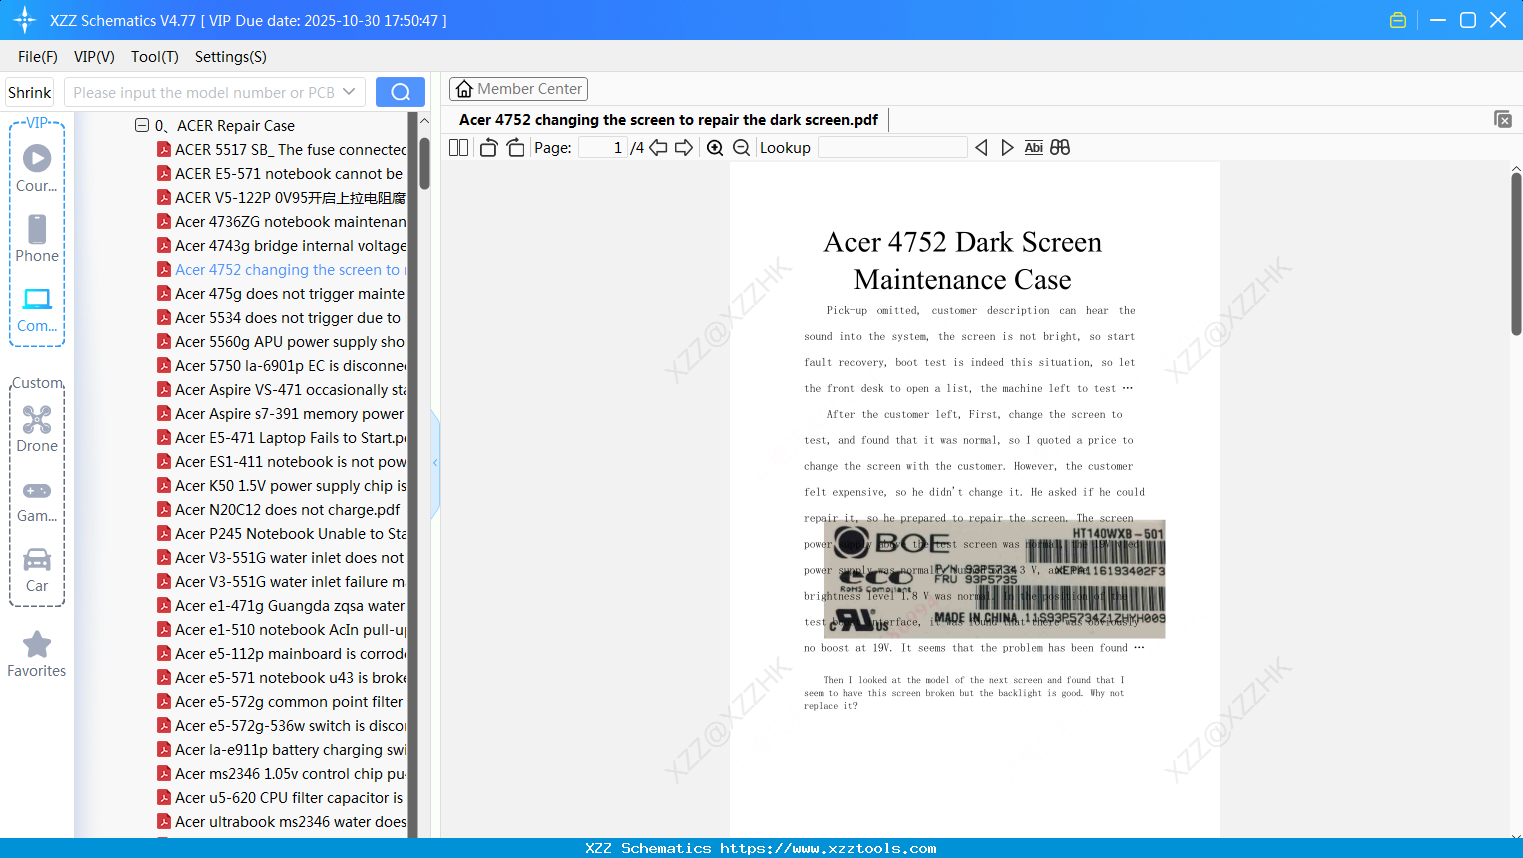This screenshot has width=1523, height=858.
Task: Open the Member Center
Action: [x=518, y=89]
